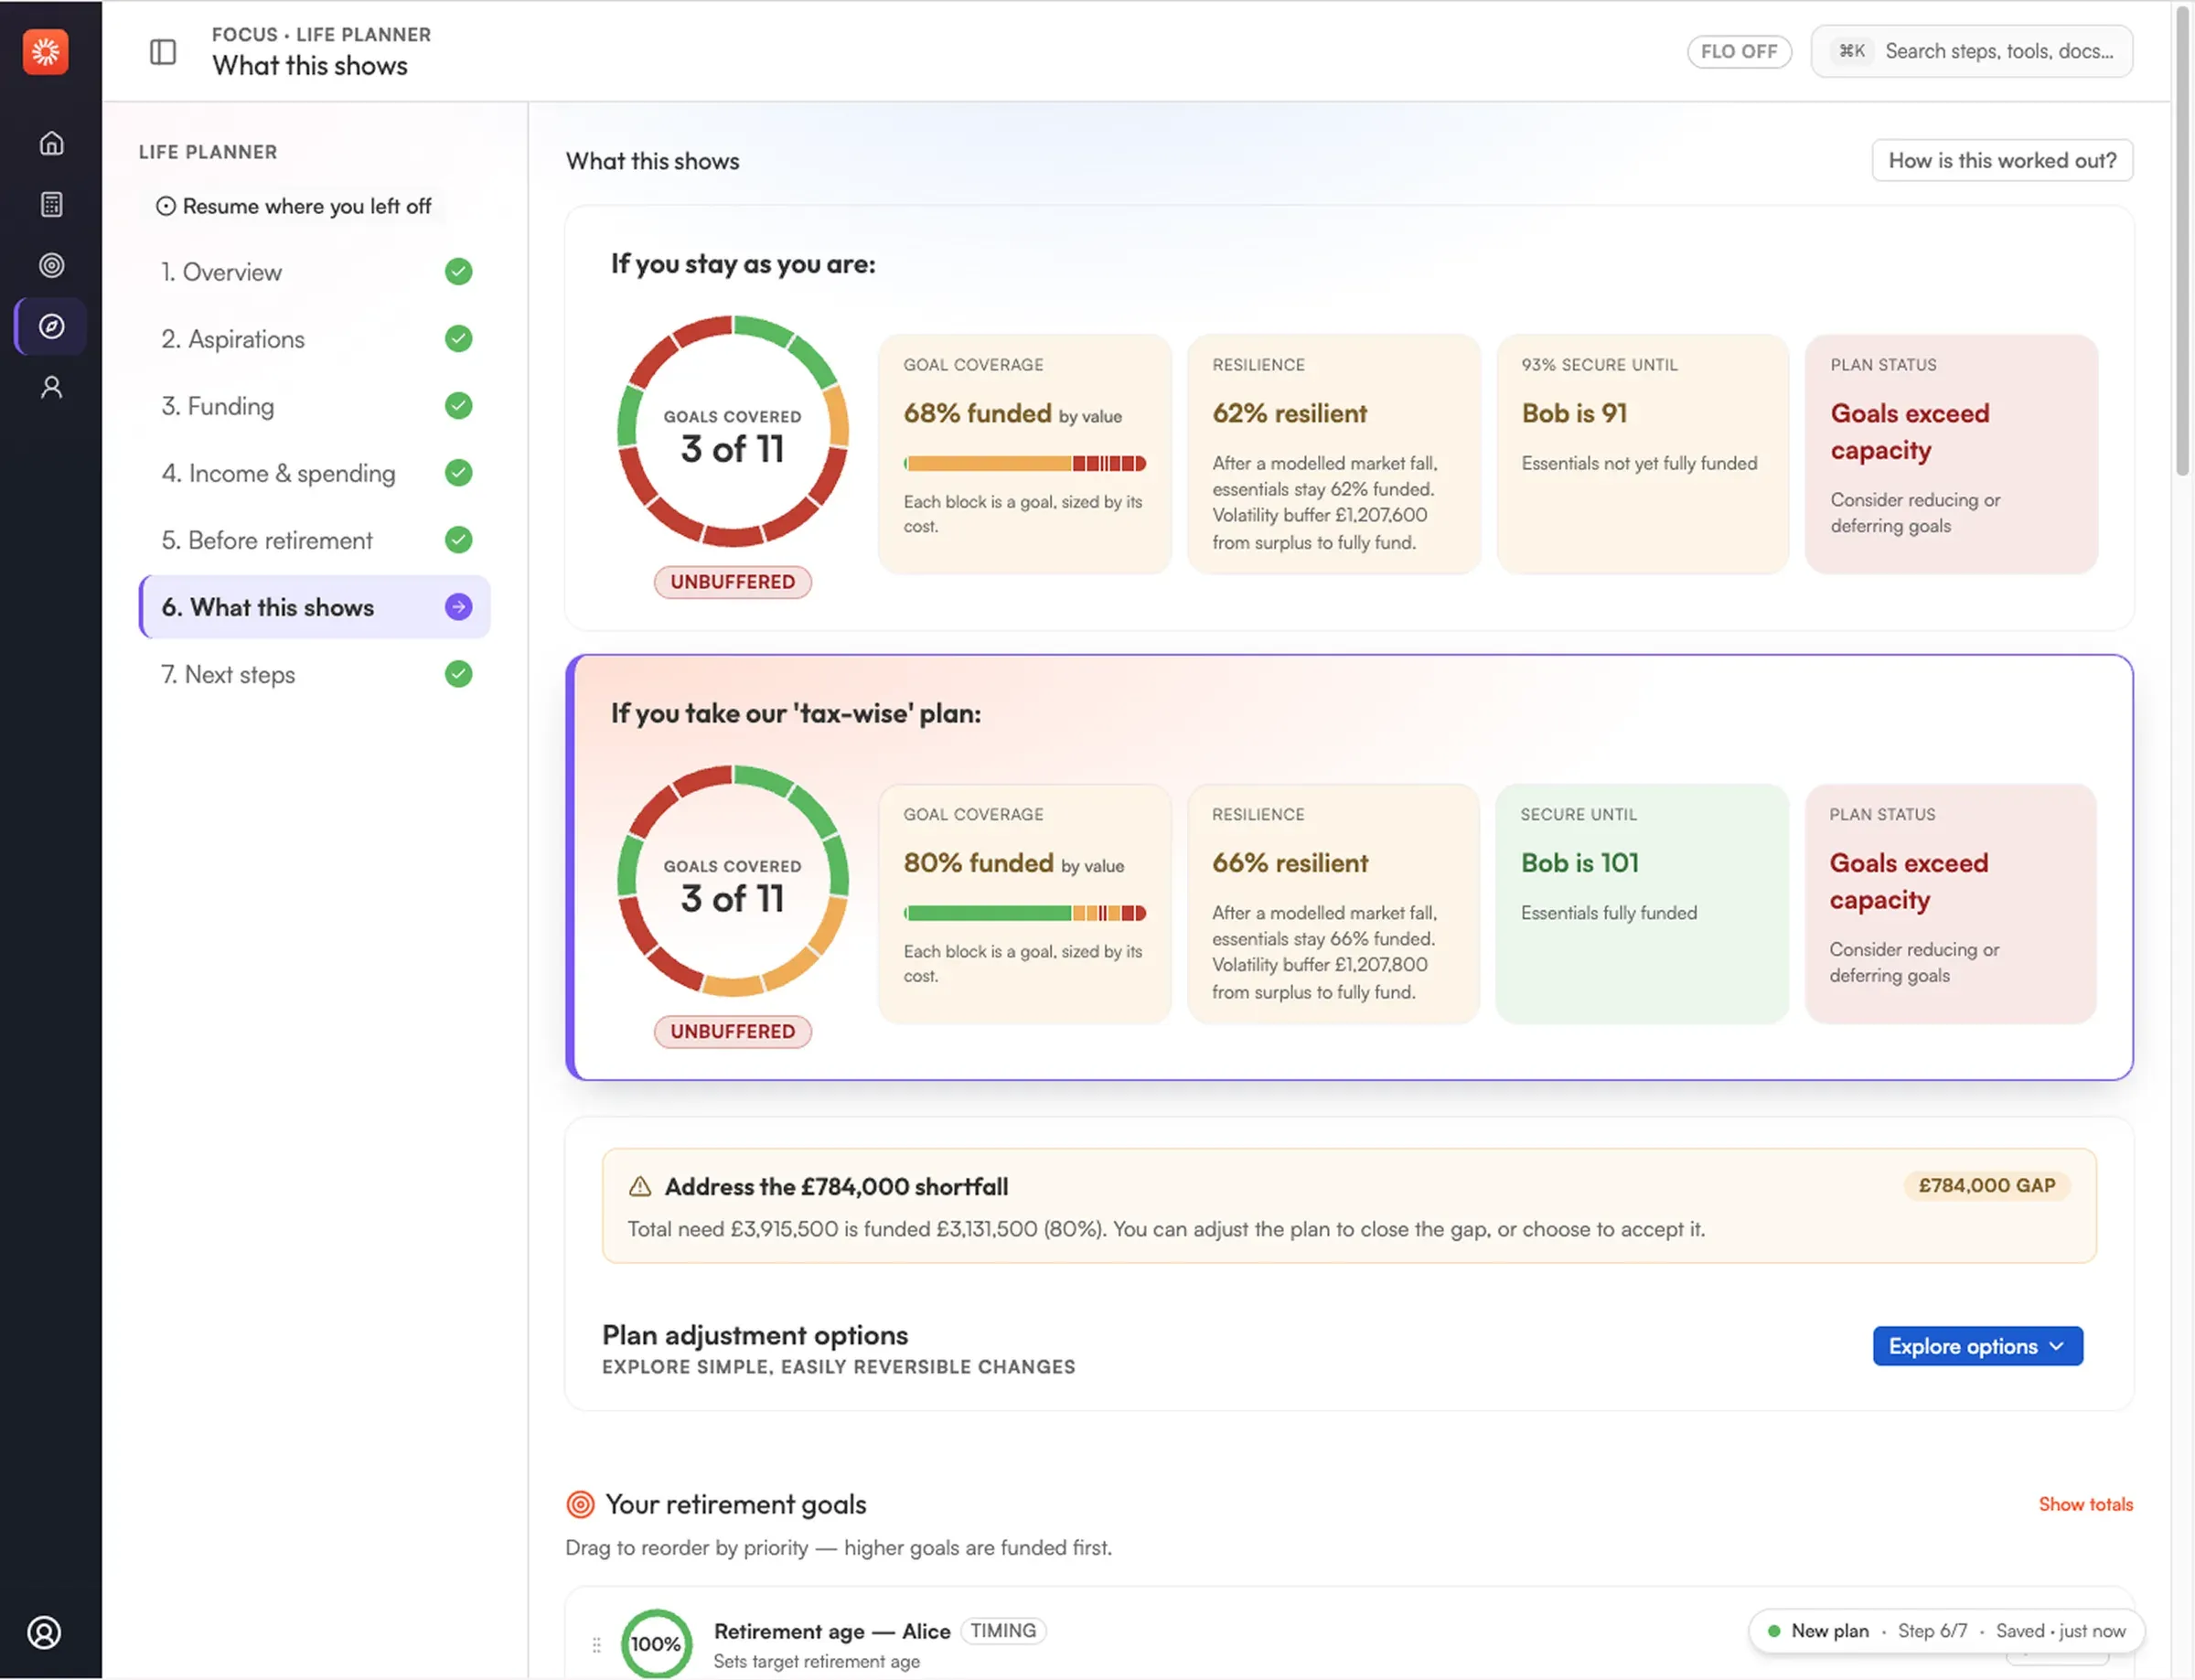The height and width of the screenshot is (1680, 2195).
Task: Open How is this worked out?
Action: coord(2002,160)
